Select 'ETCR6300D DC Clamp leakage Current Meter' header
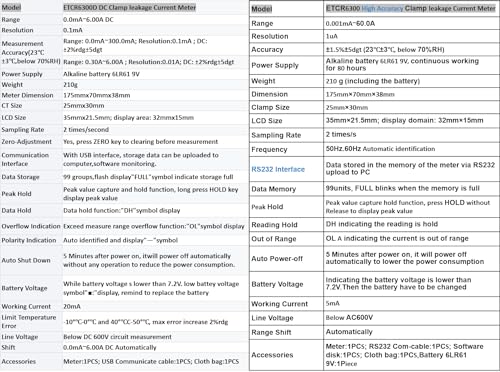The image size is (500, 372). point(130,7)
